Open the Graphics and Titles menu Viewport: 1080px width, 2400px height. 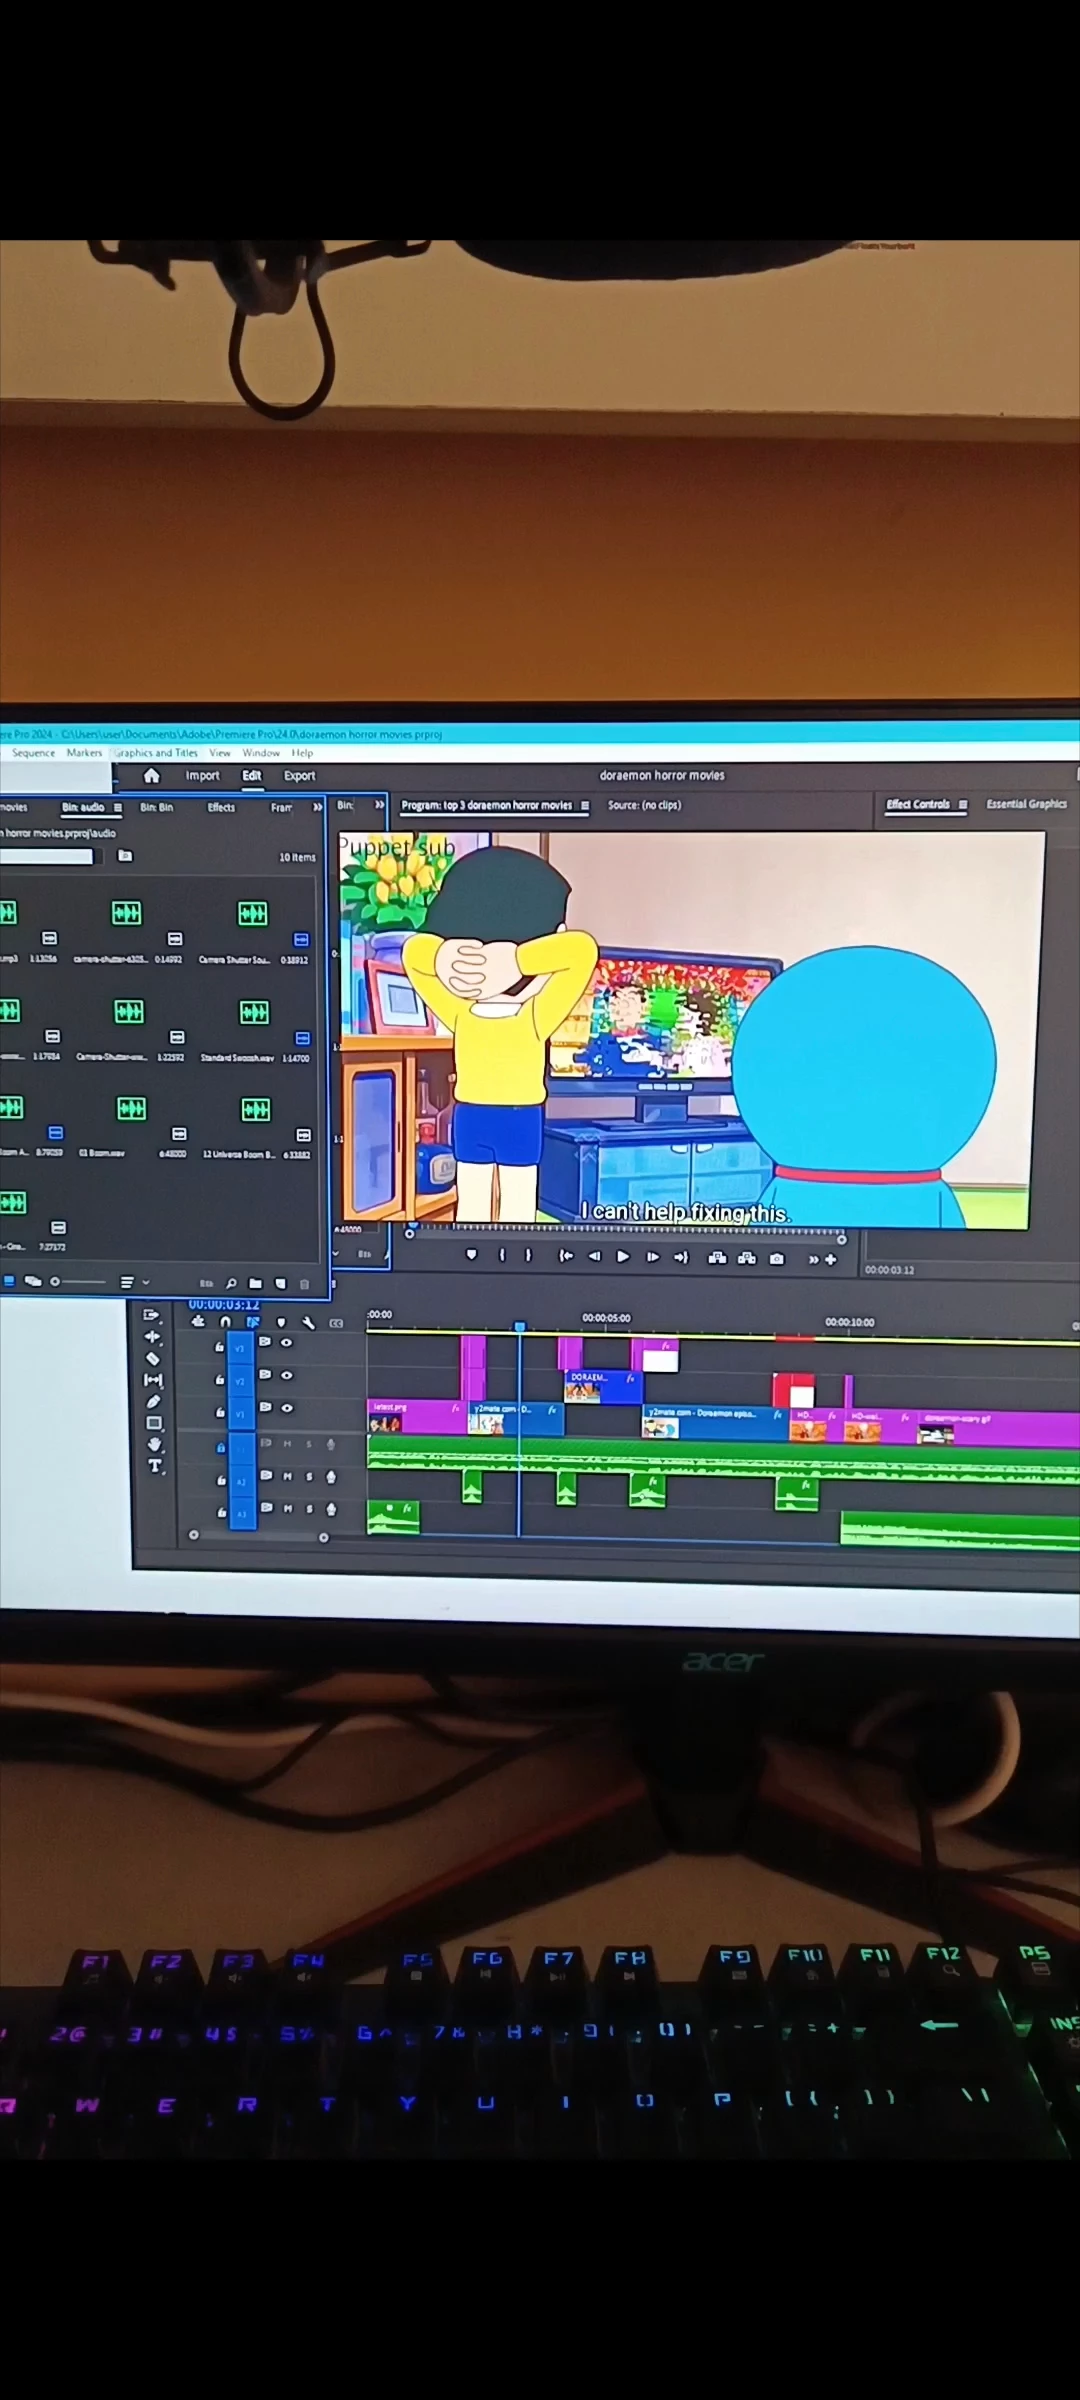tap(156, 753)
